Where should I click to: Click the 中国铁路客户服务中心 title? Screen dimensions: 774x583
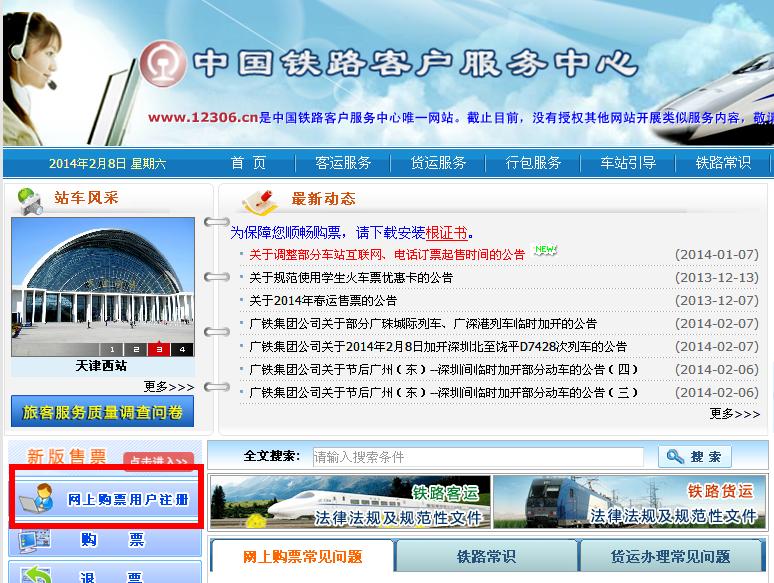tap(415, 64)
